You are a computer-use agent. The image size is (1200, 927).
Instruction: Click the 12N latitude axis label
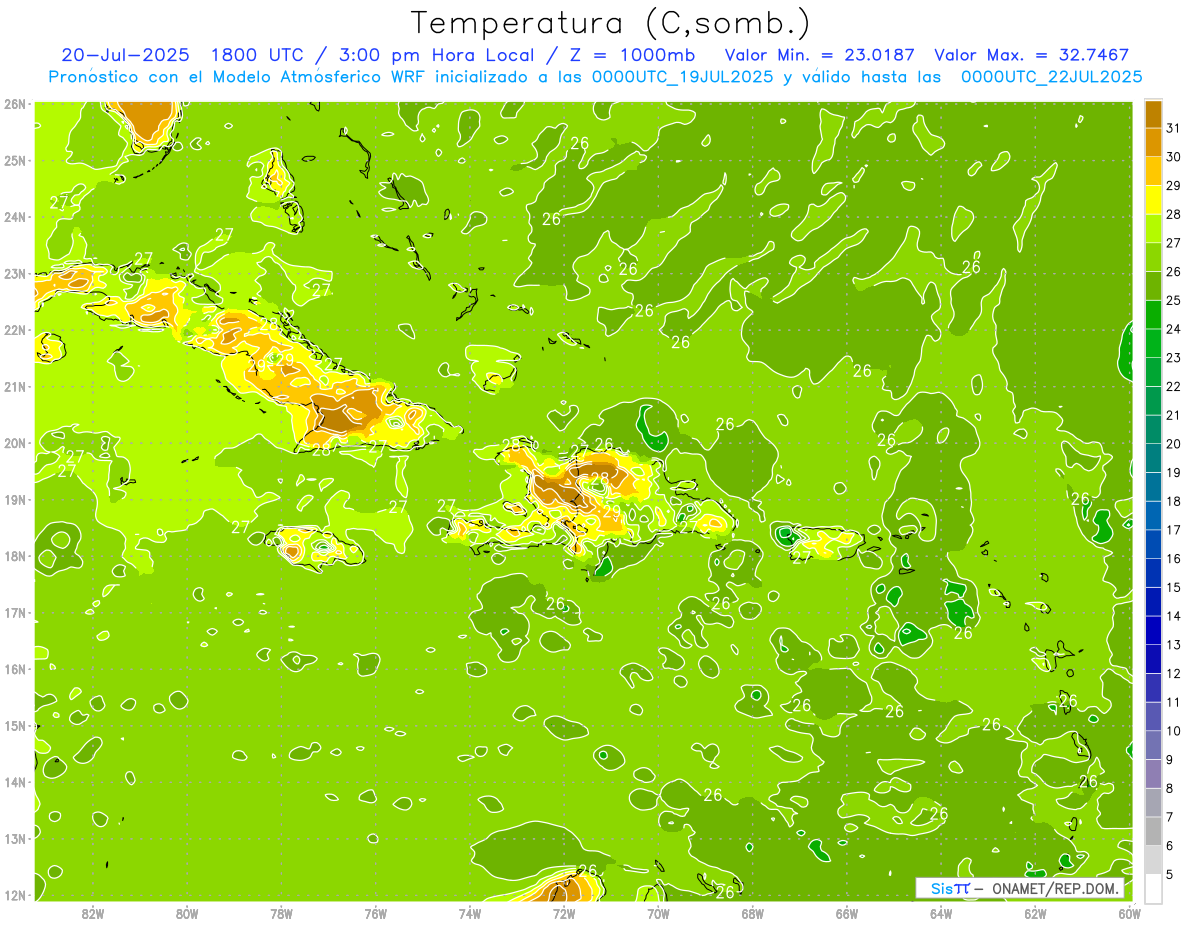pos(14,895)
